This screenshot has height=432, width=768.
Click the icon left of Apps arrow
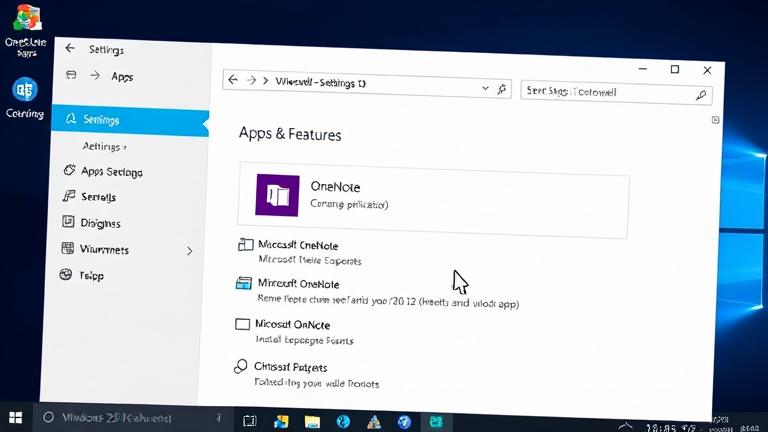pos(71,74)
